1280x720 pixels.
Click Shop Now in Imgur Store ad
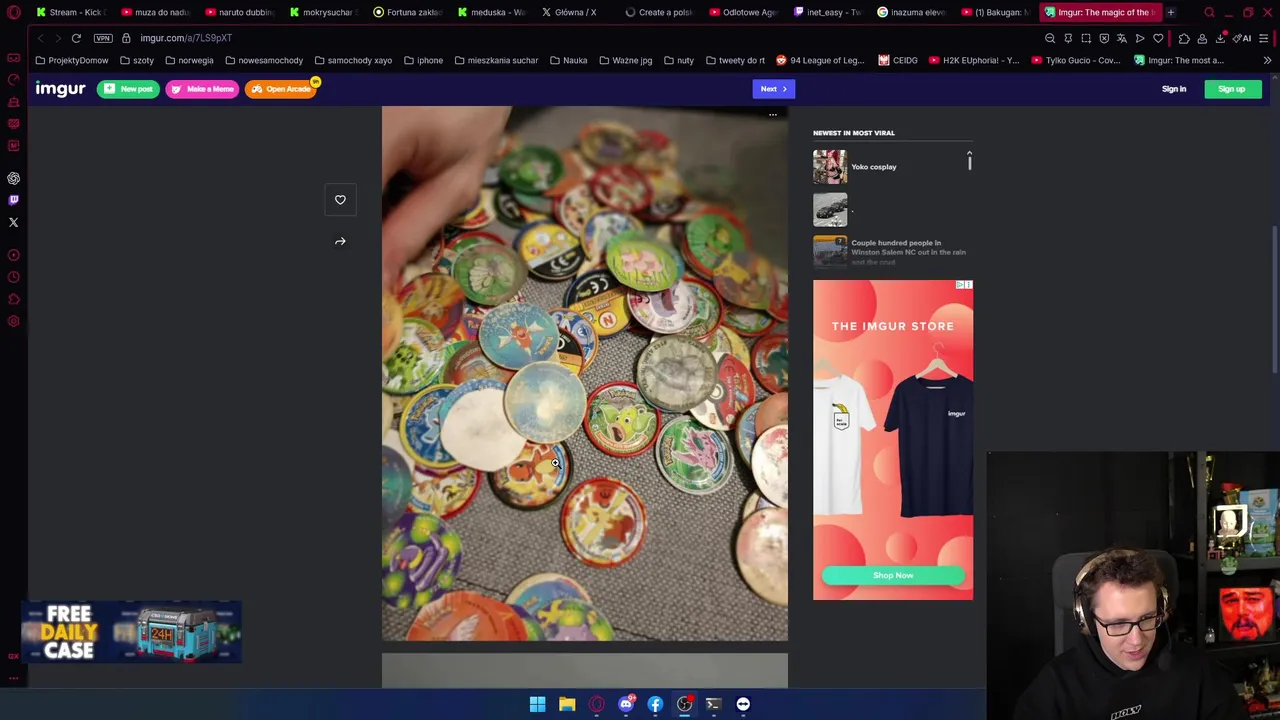click(893, 575)
